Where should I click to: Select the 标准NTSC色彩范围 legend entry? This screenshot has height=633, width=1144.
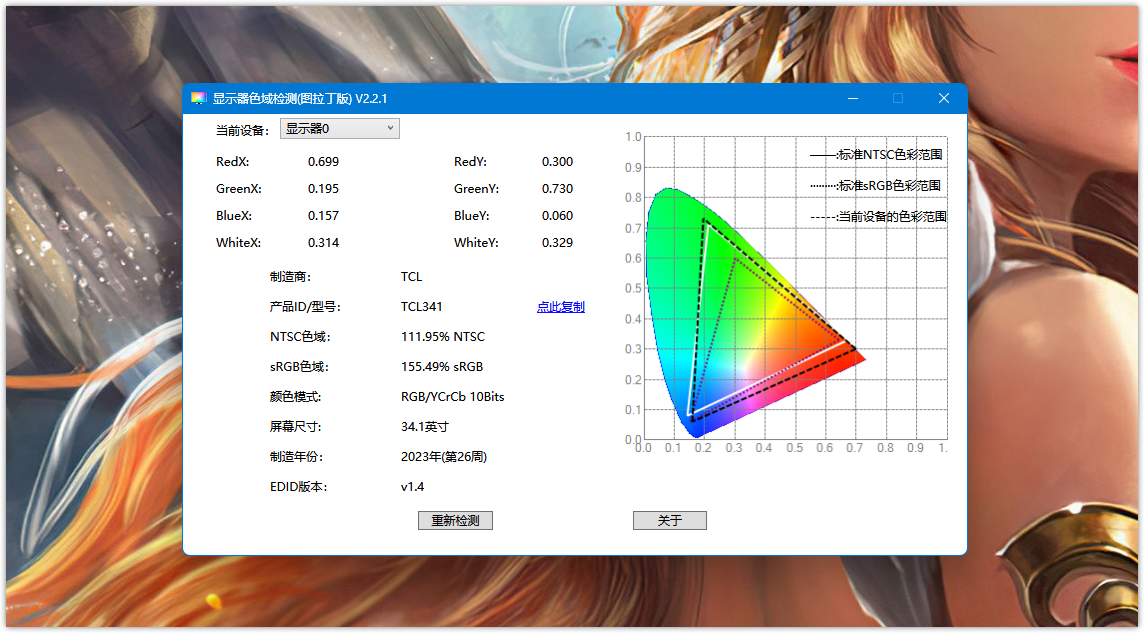(876, 155)
